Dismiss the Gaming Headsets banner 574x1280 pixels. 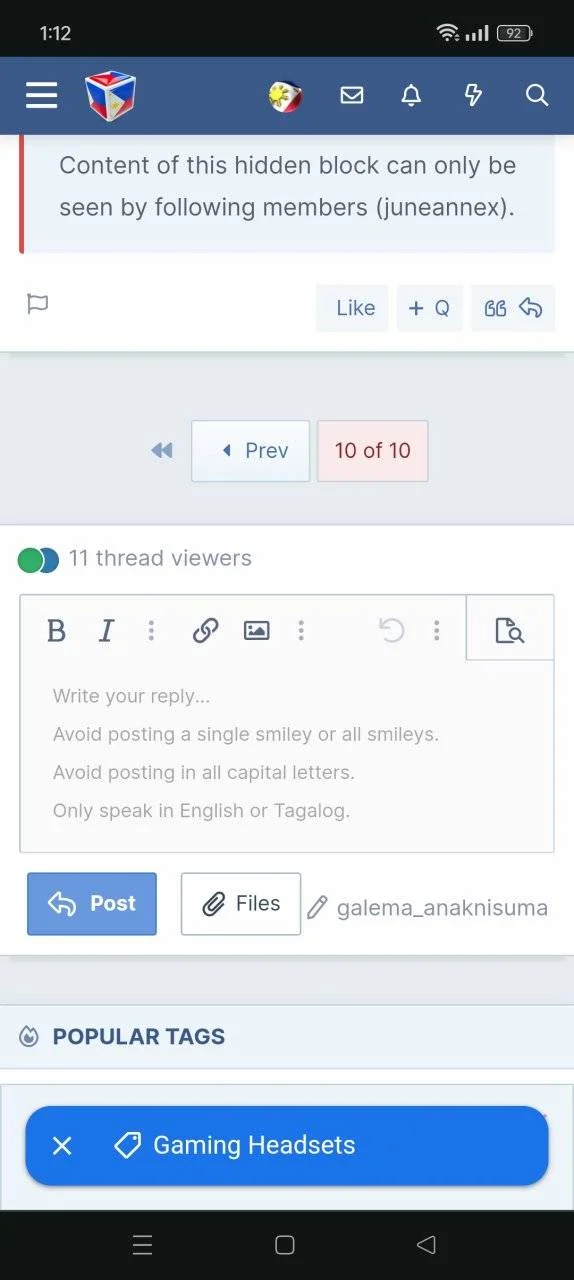(62, 1146)
